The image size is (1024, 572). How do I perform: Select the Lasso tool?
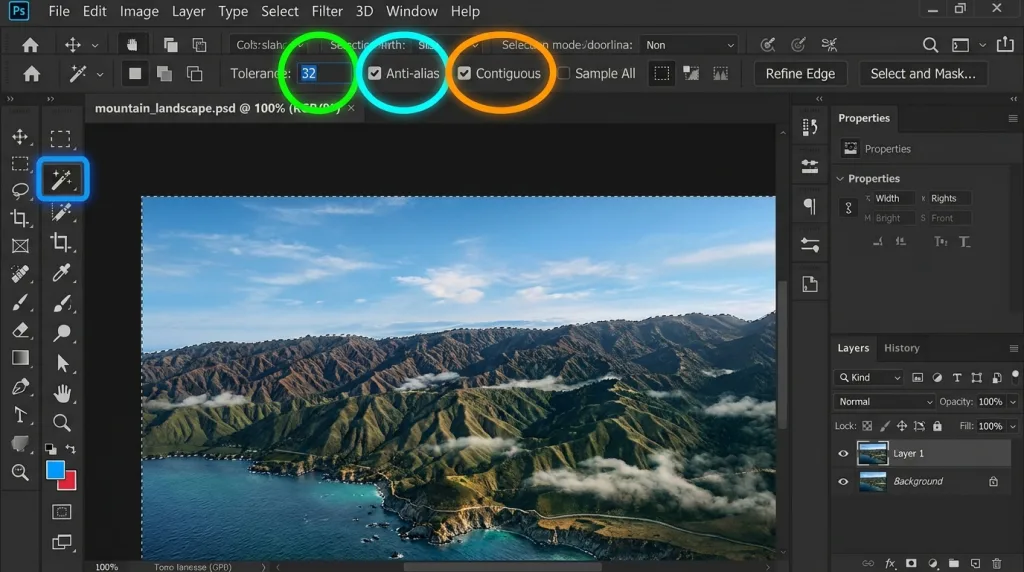click(20, 190)
